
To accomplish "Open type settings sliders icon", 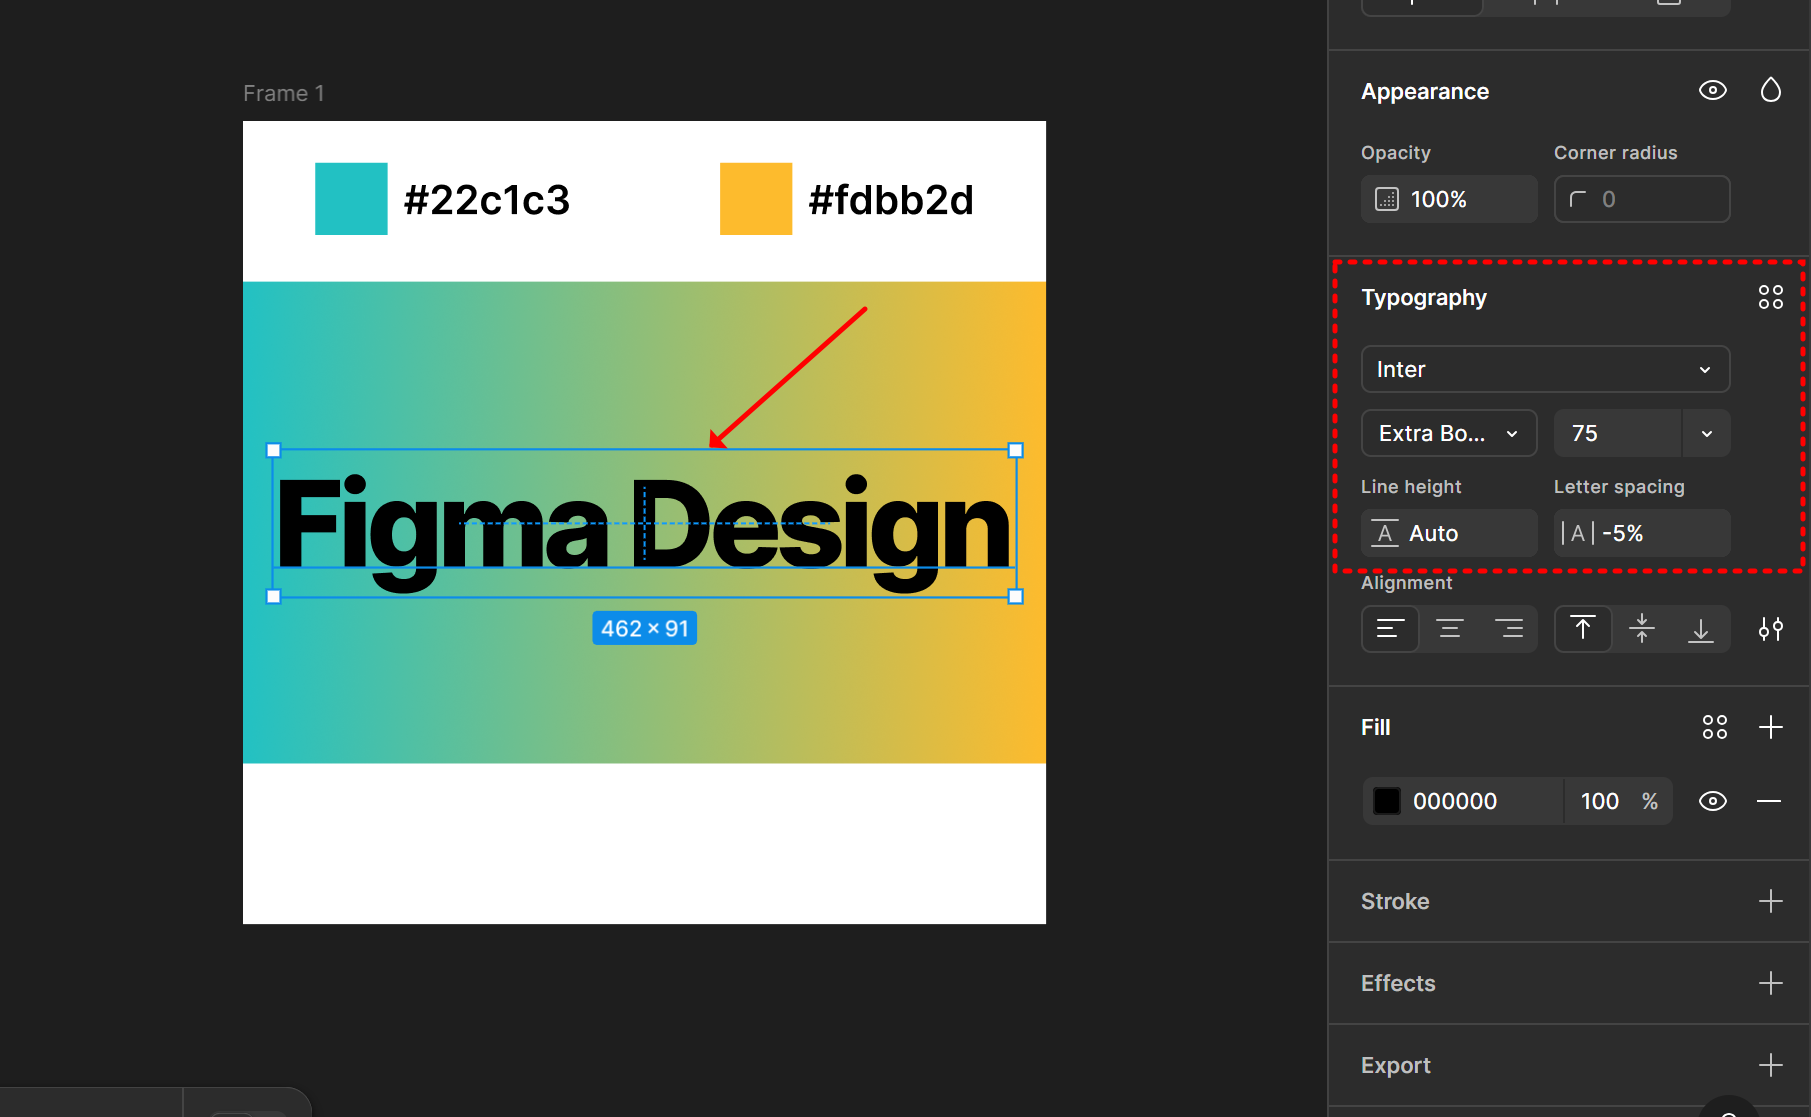I will click(1771, 629).
